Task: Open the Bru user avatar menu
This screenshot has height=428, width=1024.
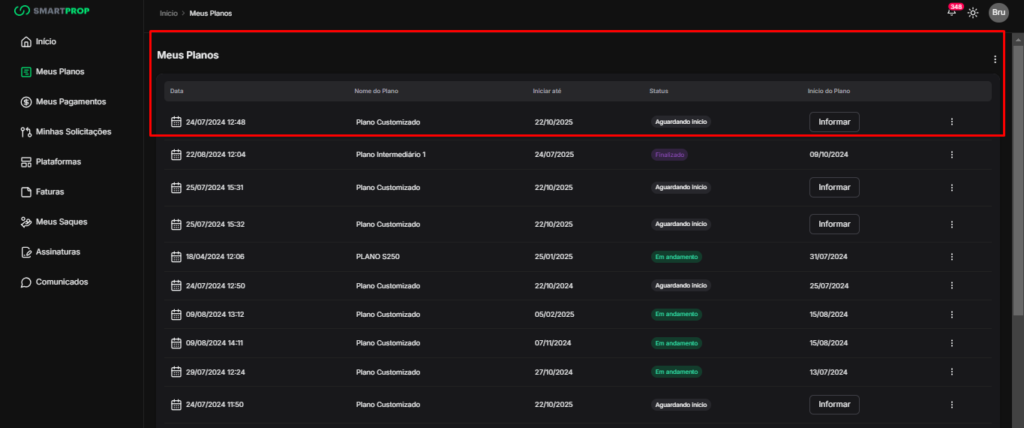Action: click(998, 13)
